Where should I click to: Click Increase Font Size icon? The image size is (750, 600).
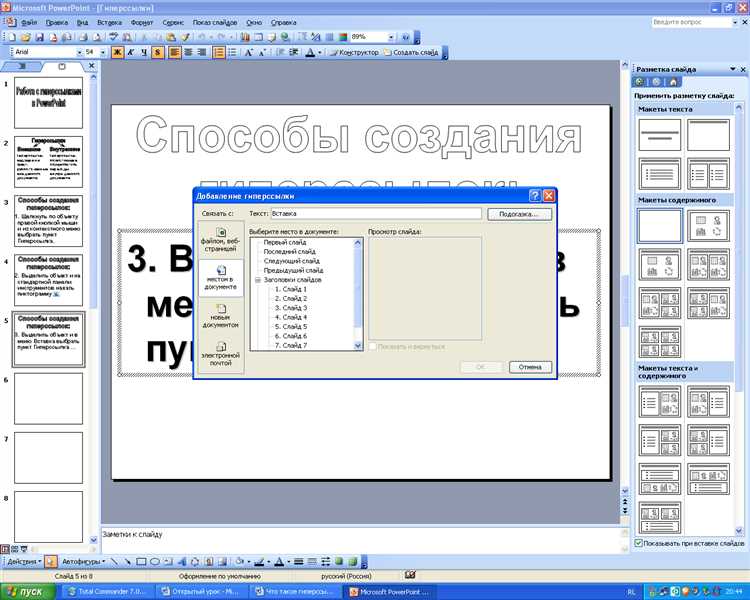(248, 52)
